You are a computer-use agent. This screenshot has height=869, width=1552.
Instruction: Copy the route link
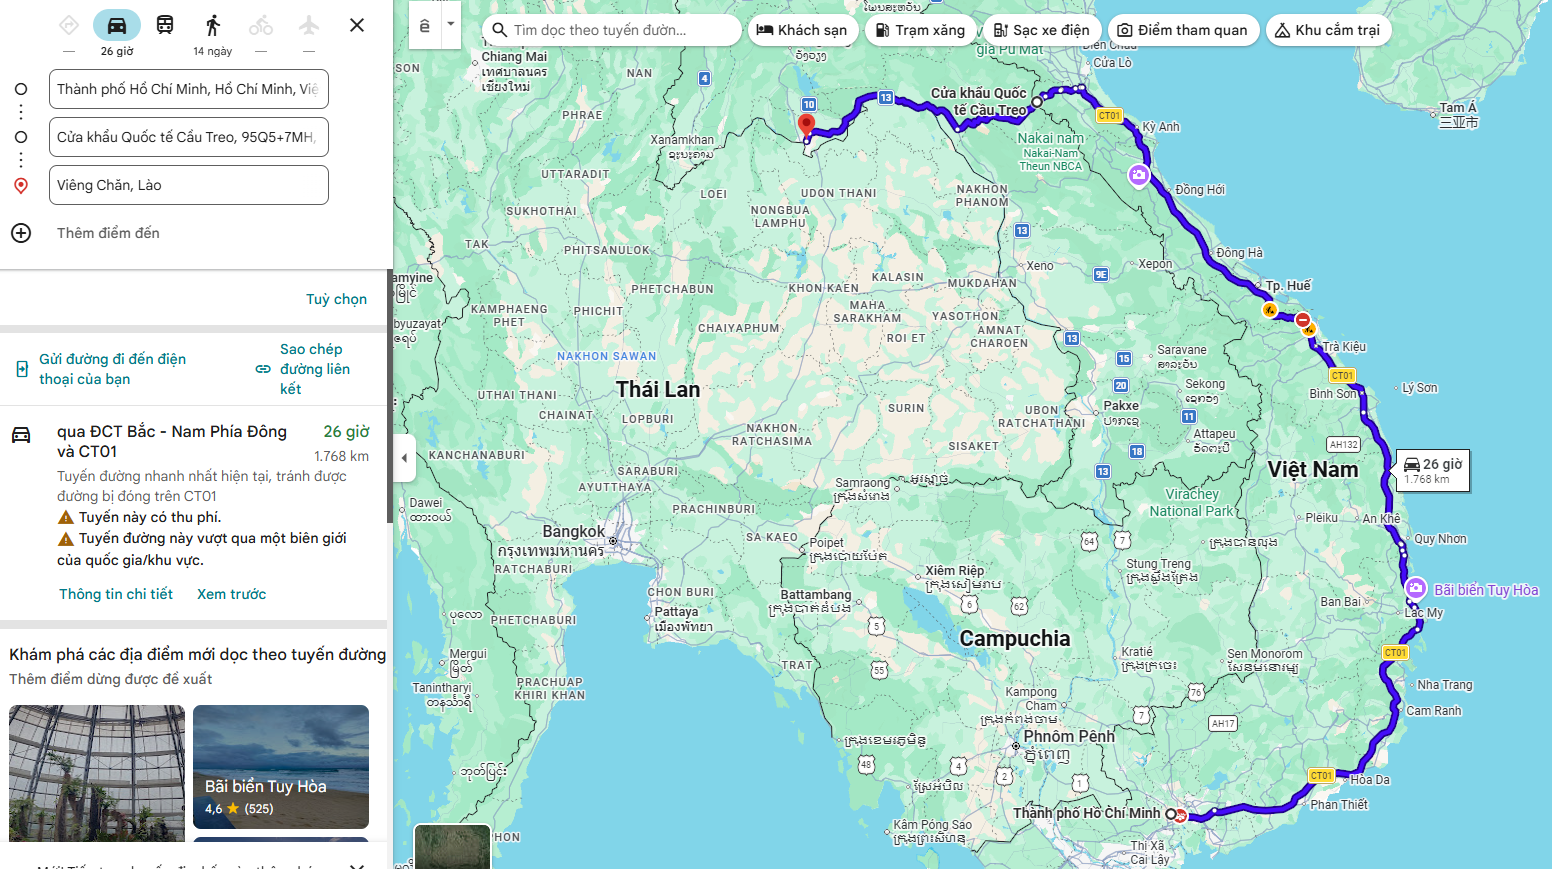click(303, 369)
